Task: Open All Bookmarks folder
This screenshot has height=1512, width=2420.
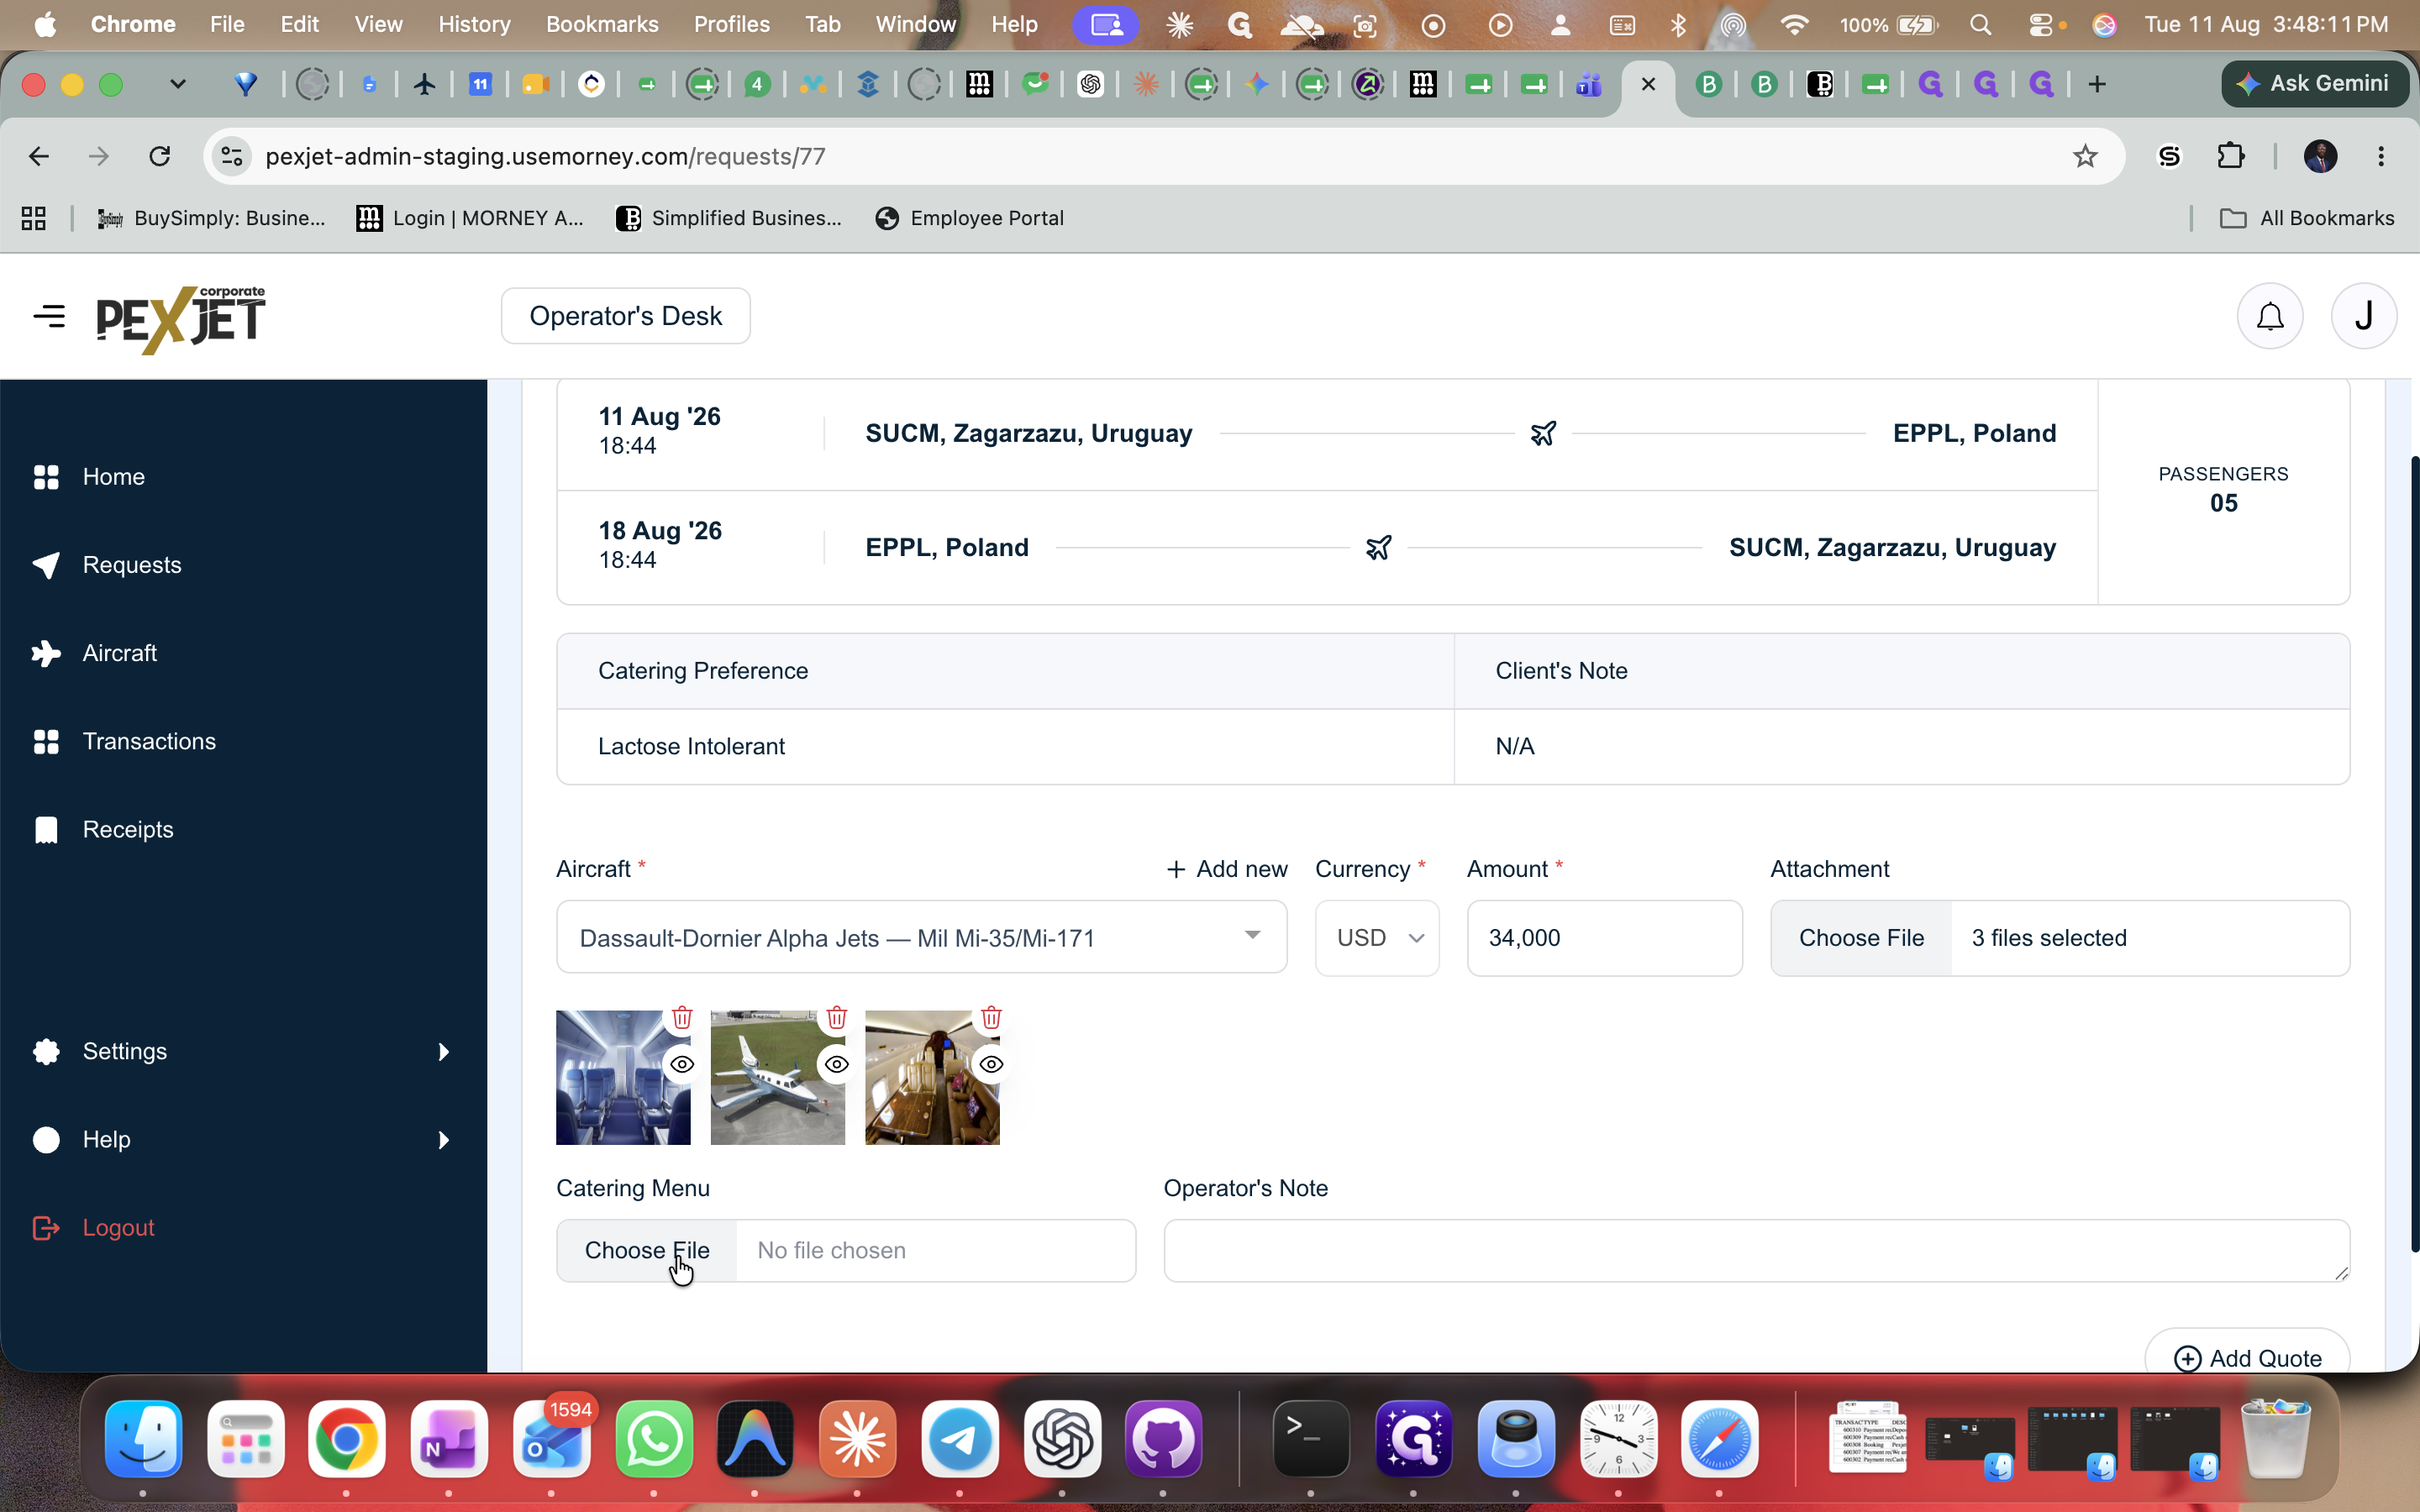Action: tap(2306, 218)
